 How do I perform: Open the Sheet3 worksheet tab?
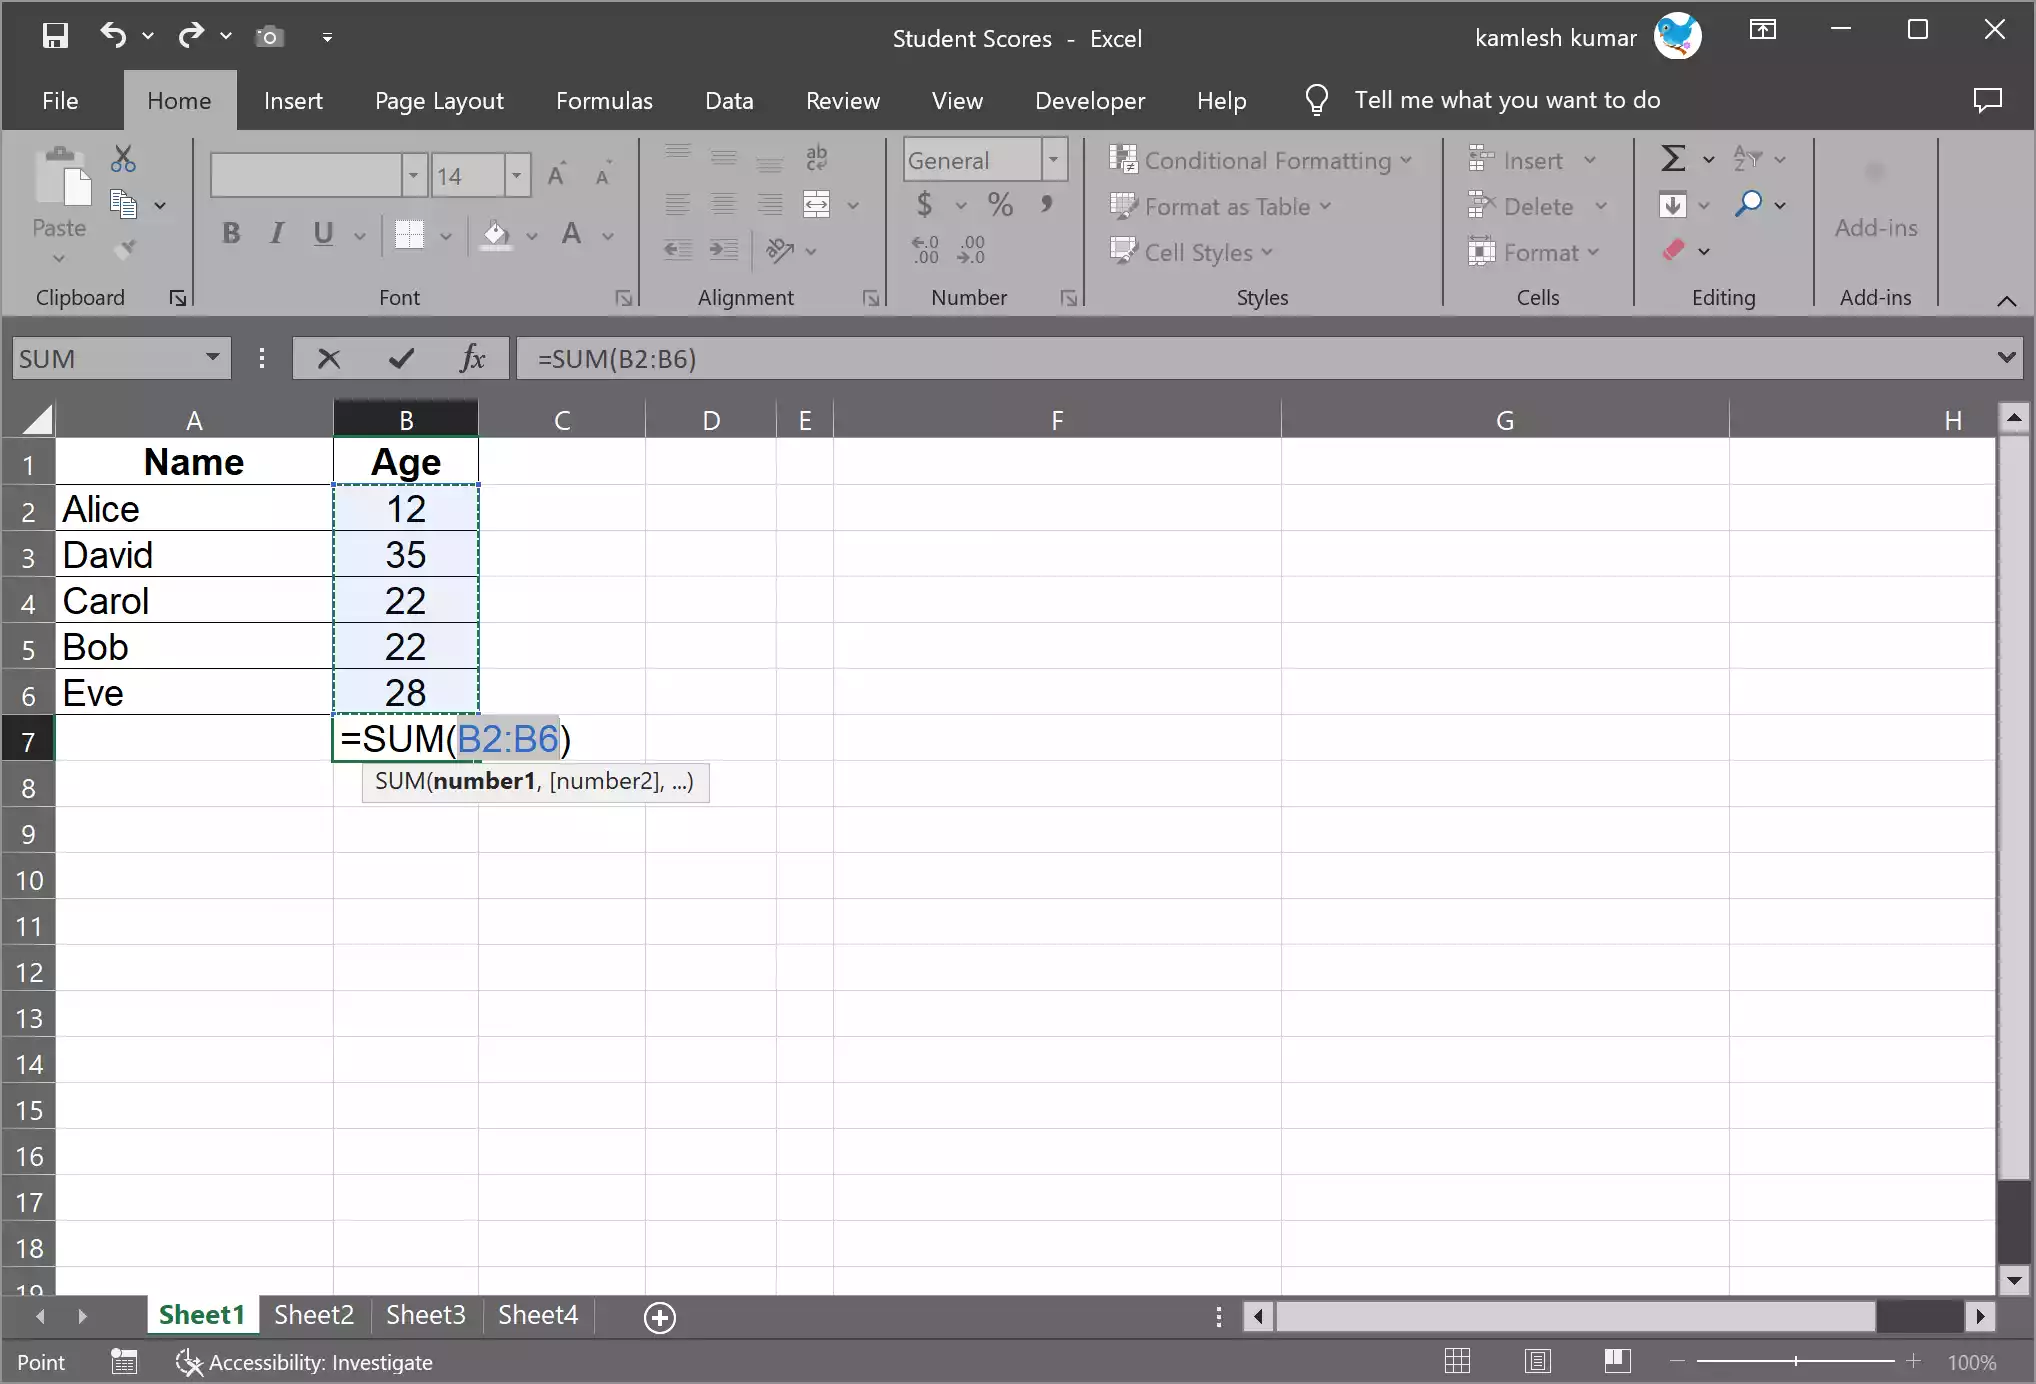(x=424, y=1315)
